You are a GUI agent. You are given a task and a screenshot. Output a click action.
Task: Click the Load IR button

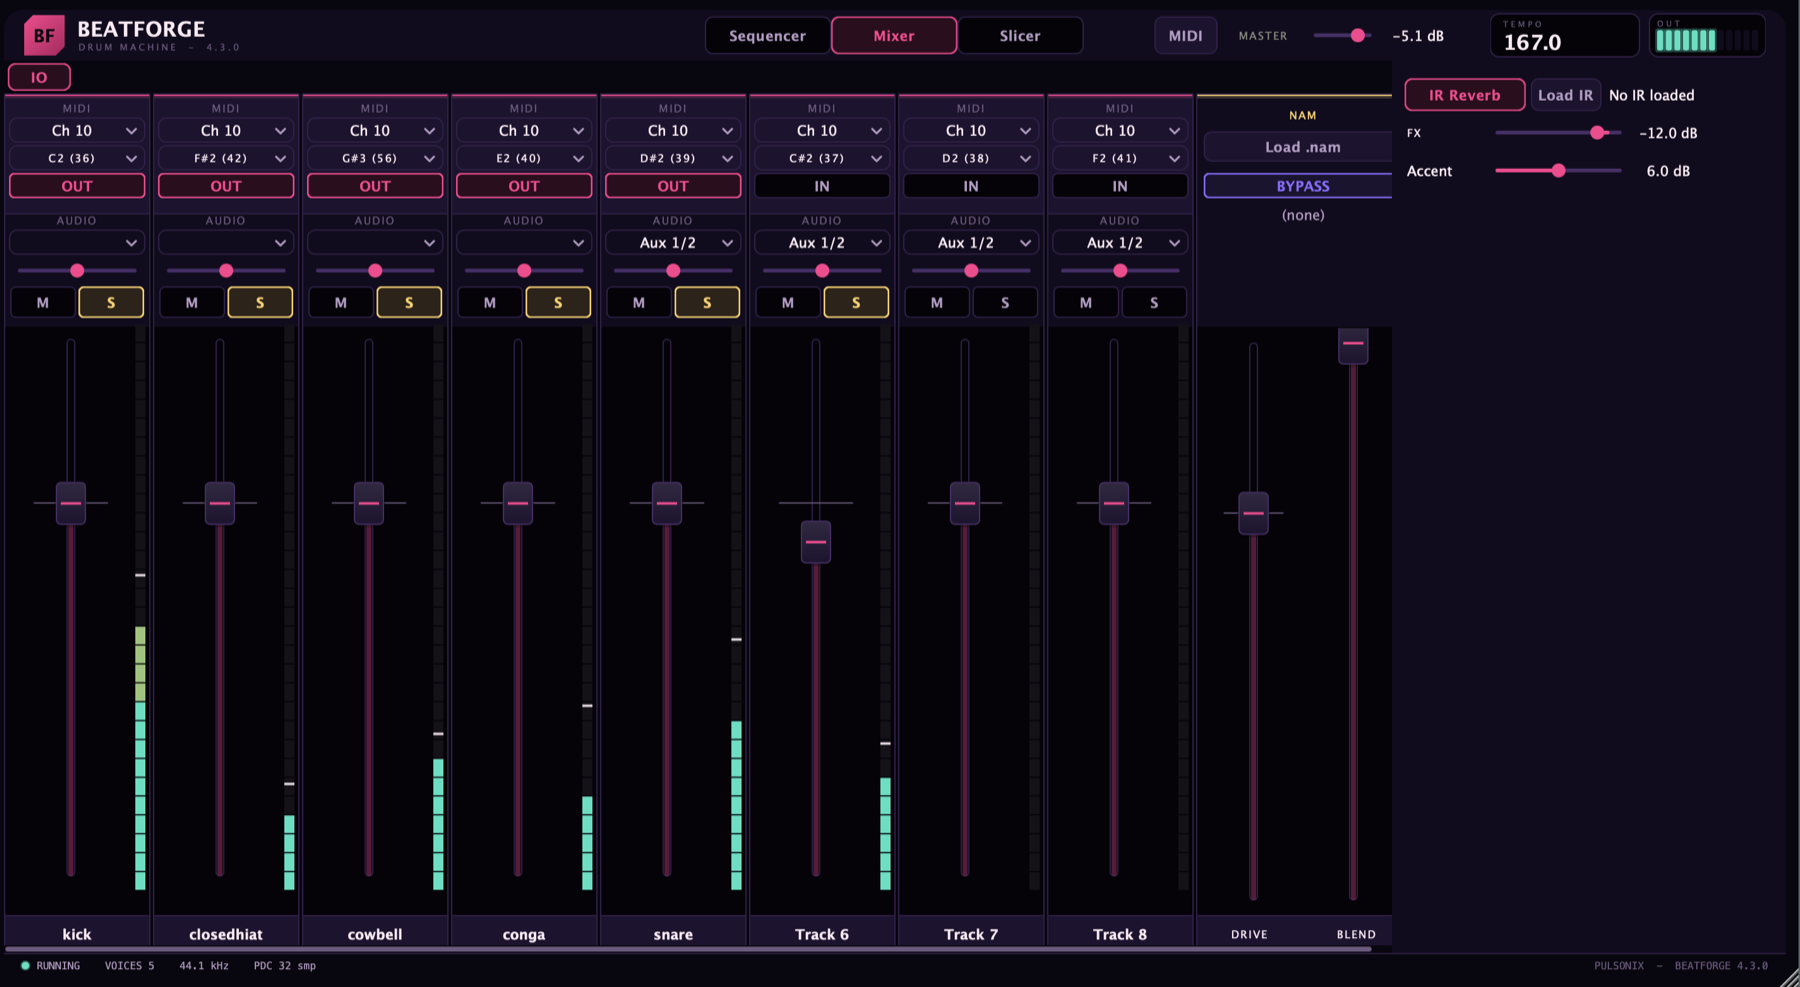(1565, 95)
